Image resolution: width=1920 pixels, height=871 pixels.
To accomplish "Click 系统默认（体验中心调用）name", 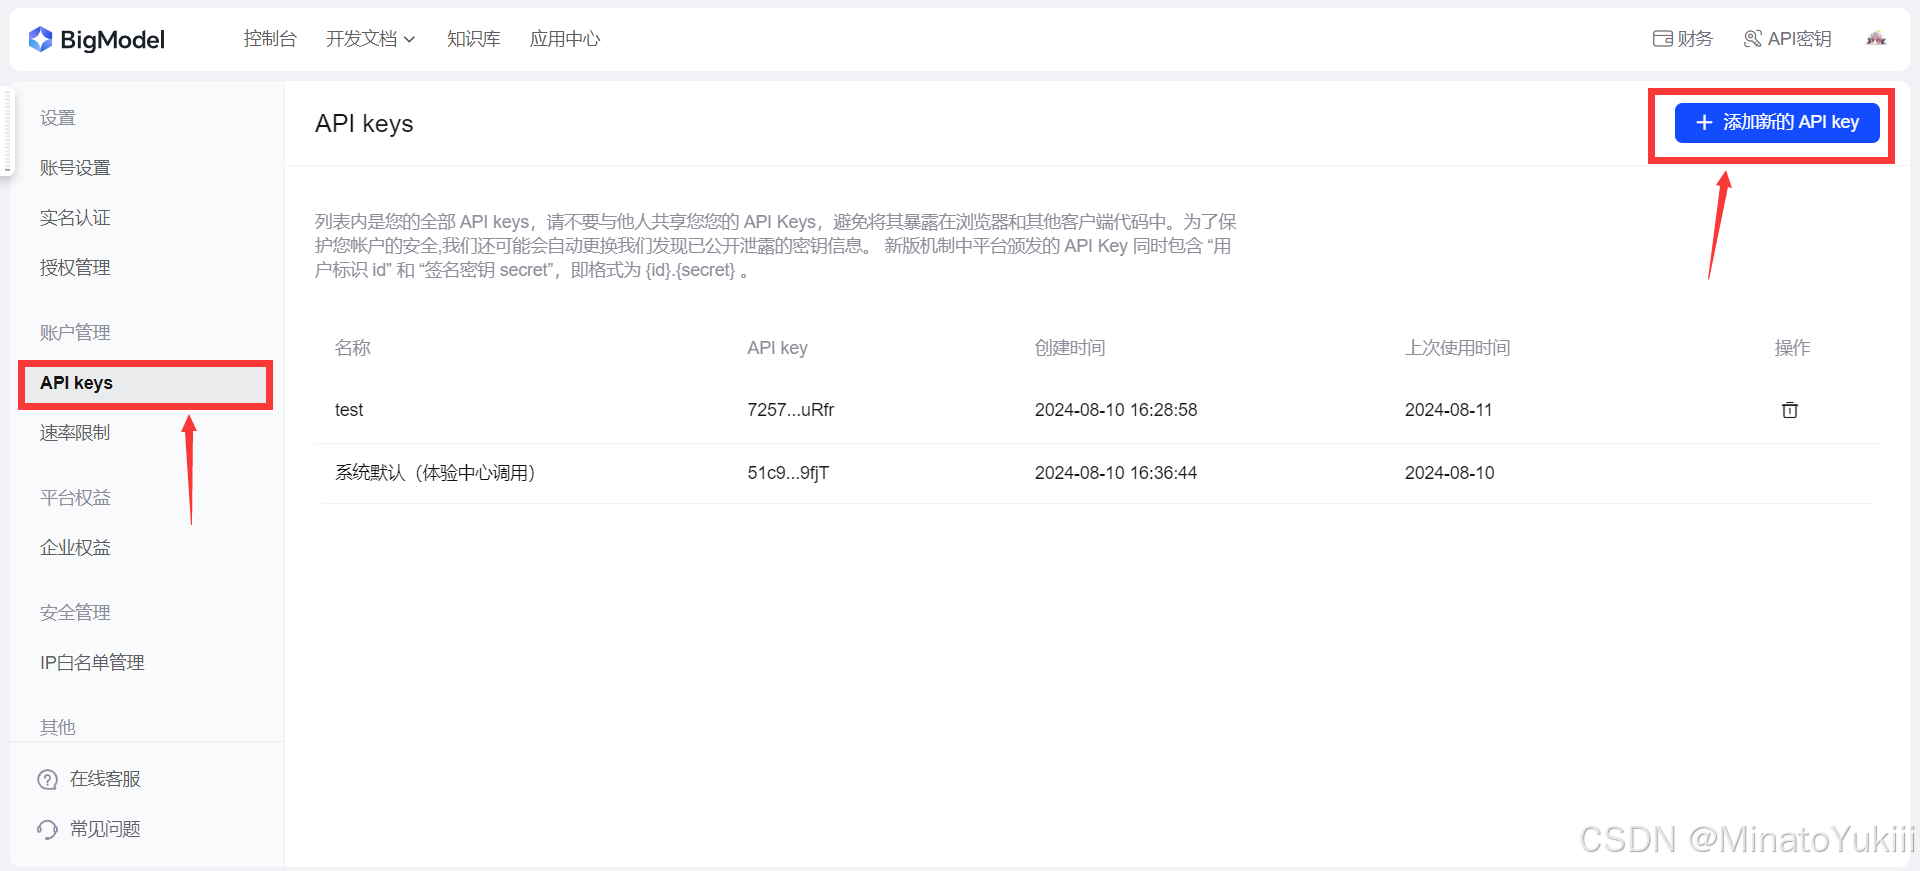I will tap(435, 473).
